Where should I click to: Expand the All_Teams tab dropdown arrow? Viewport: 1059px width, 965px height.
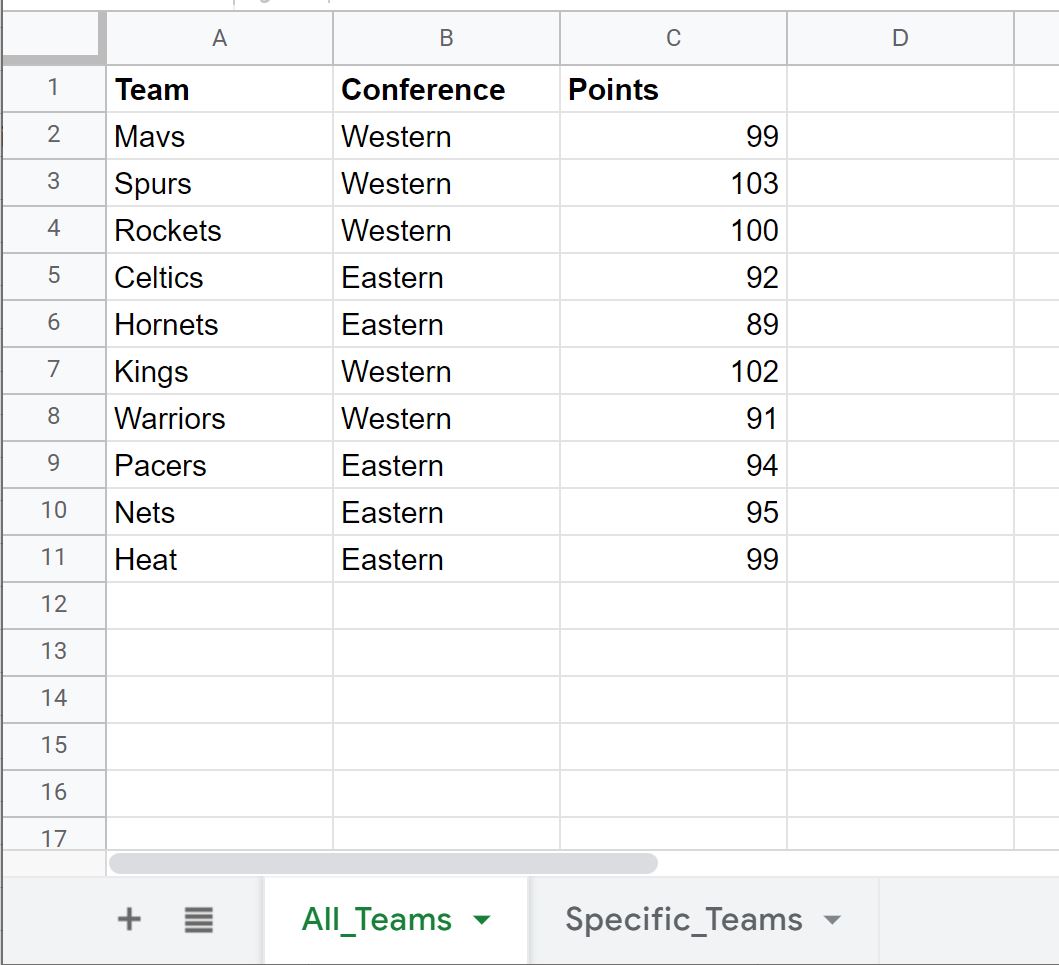pos(482,920)
